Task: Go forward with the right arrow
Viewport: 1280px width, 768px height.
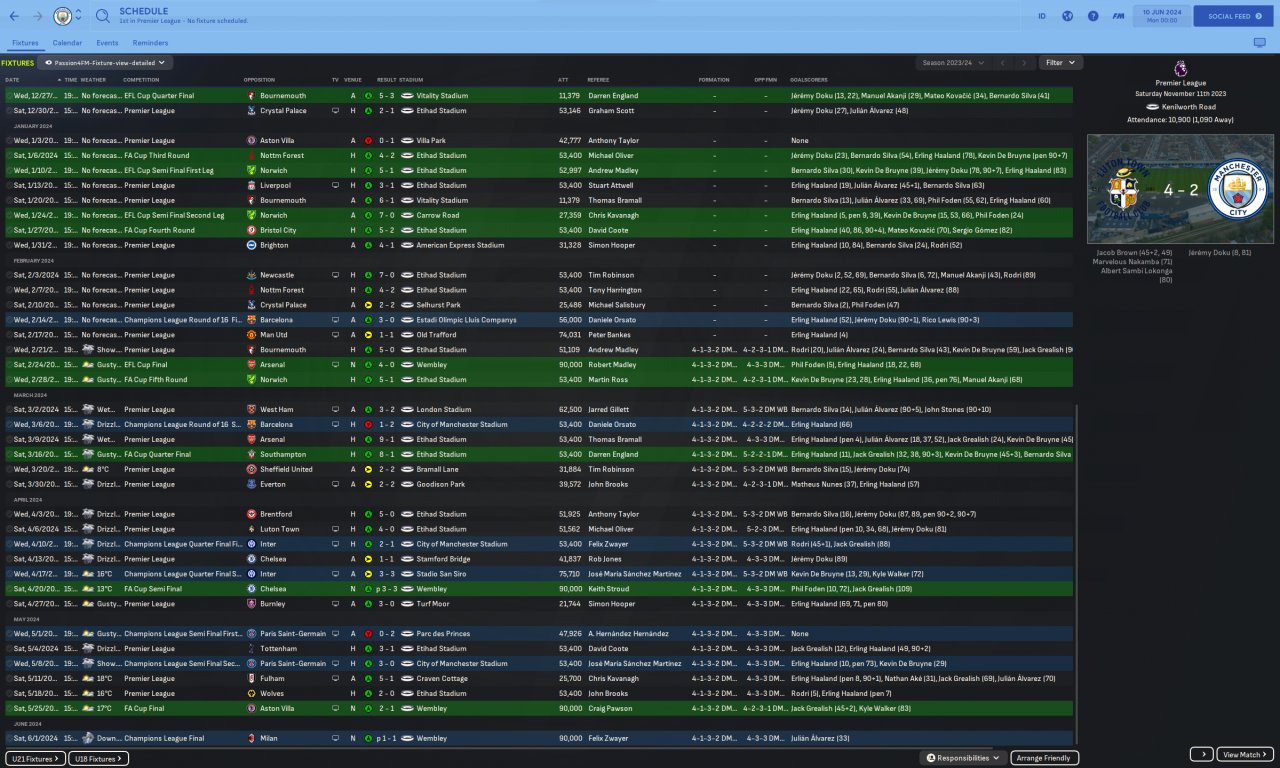Action: pos(37,16)
